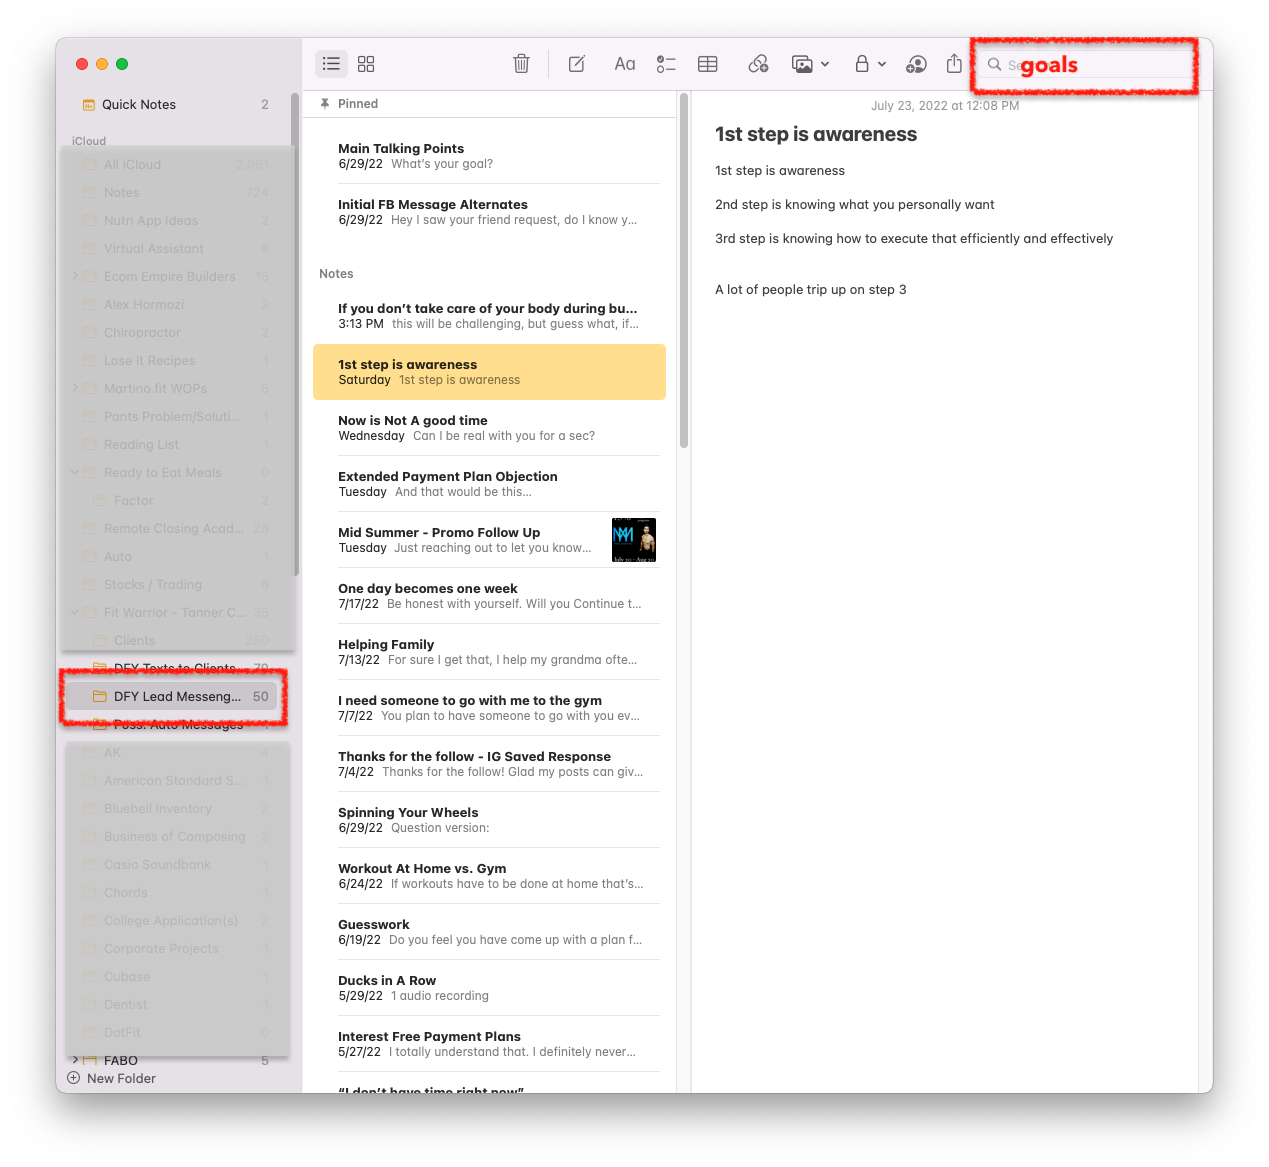Image resolution: width=1269 pixels, height=1167 pixels.
Task: Open Mid Summer - Promo Follow Up note
Action: coord(489,540)
